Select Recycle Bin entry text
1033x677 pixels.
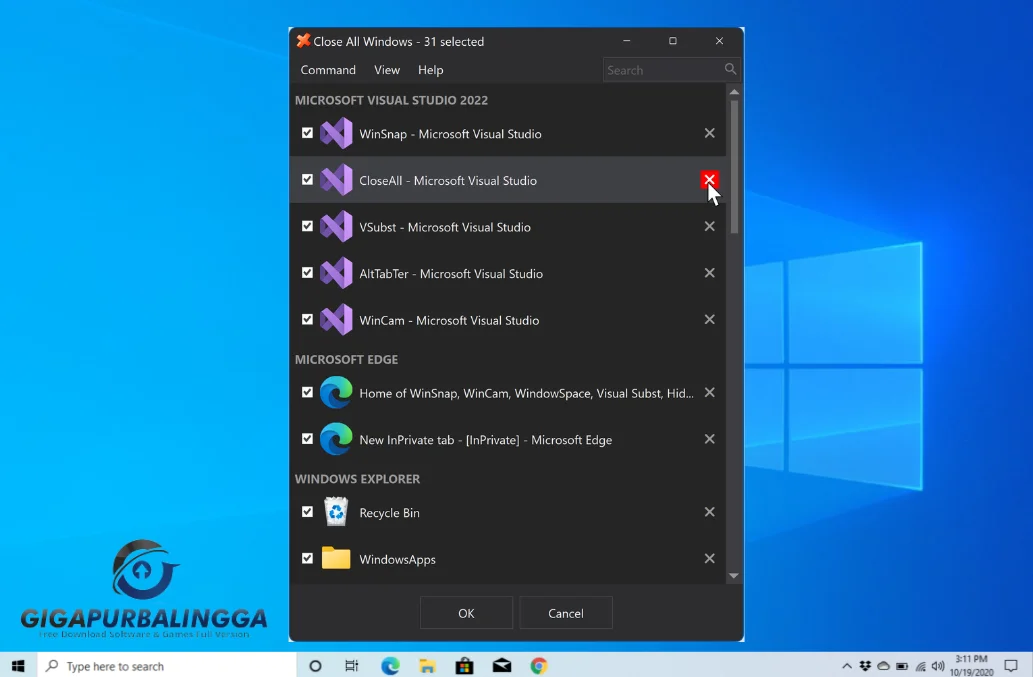click(389, 513)
